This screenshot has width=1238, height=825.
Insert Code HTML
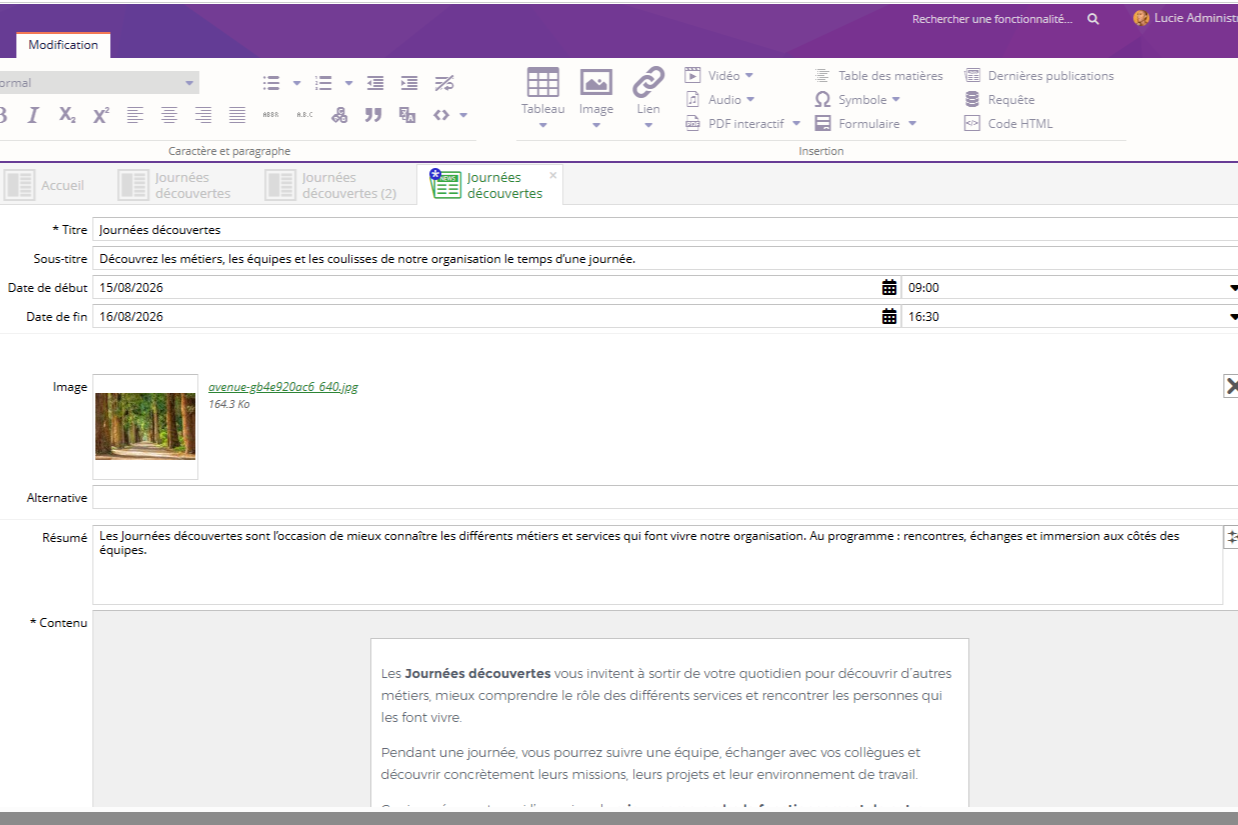1008,124
